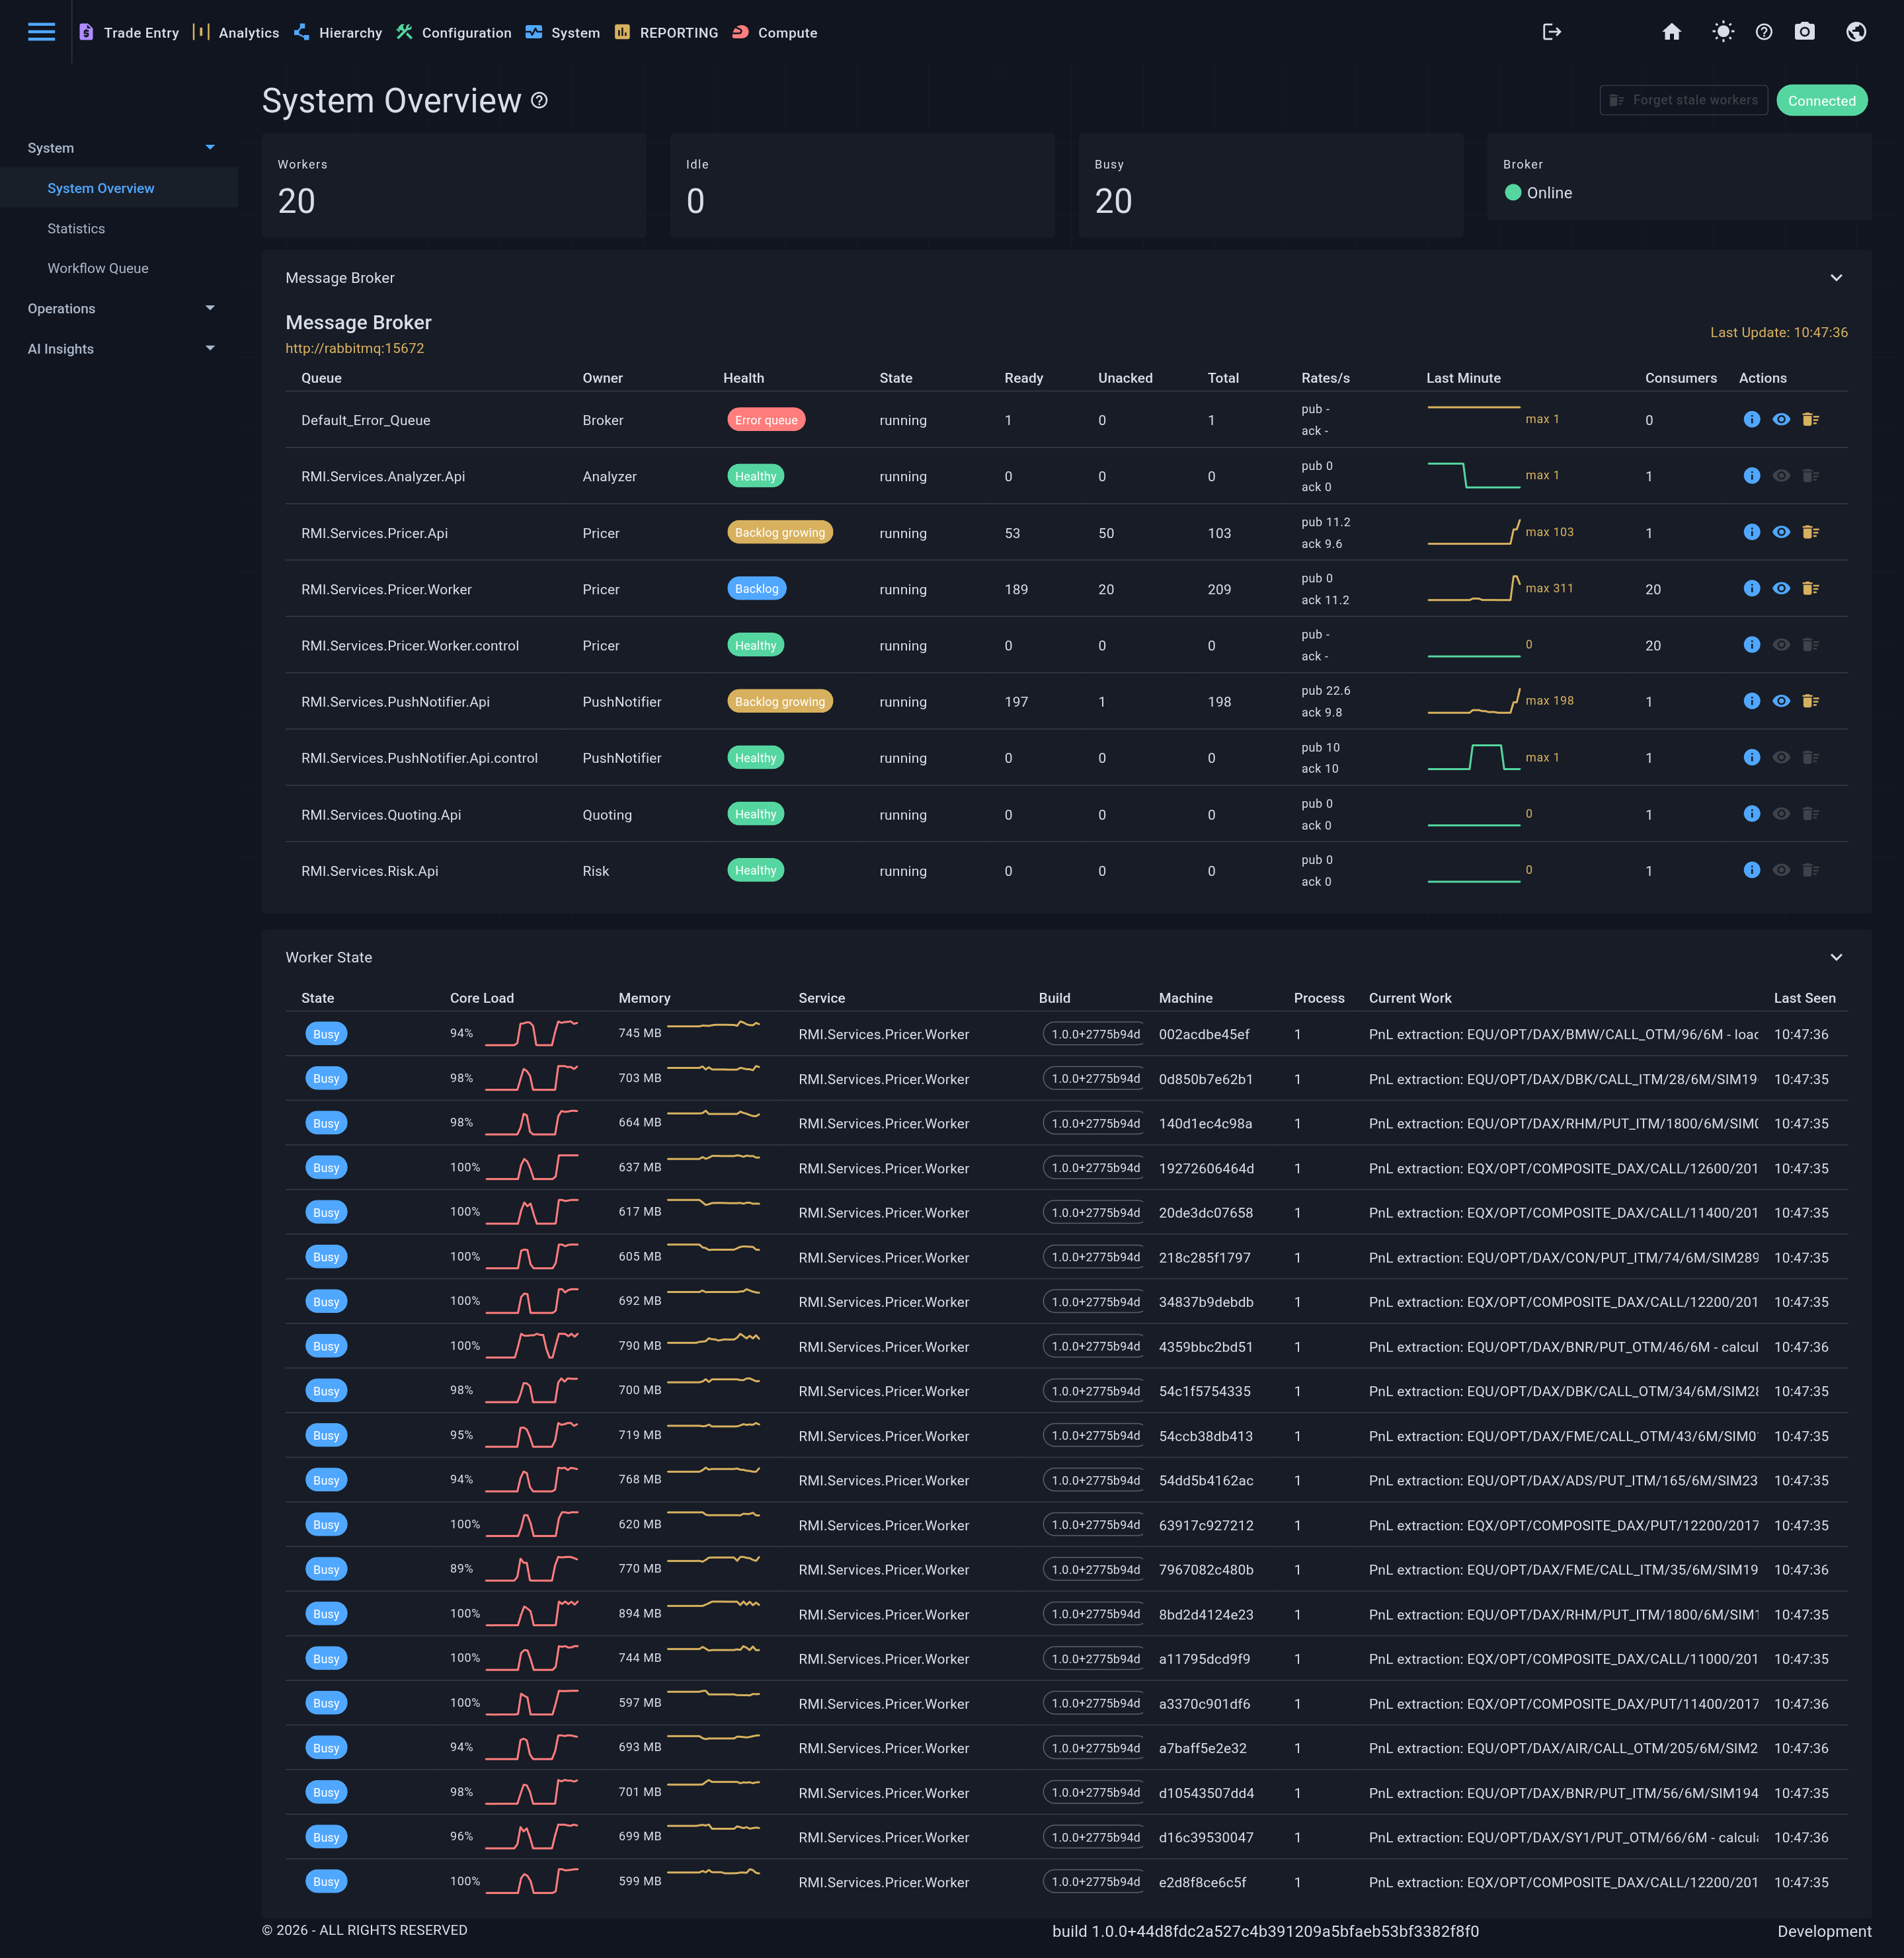Show info for RMI.Services.Pricer.Worker.control queue

[x=1751, y=645]
